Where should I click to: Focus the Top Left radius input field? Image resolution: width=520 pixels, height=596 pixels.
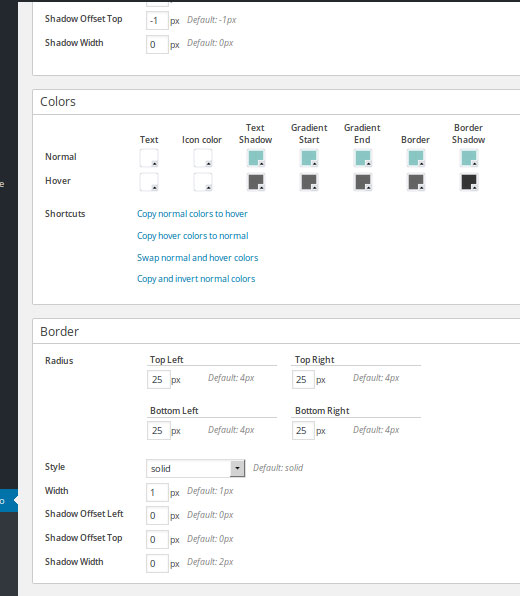pos(159,379)
